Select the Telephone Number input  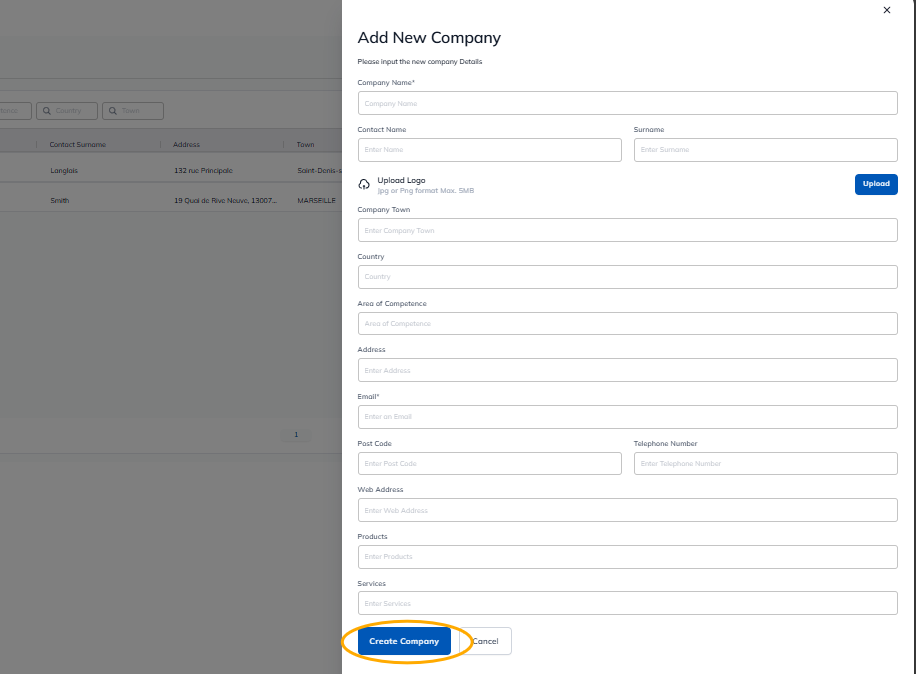[x=765, y=464]
